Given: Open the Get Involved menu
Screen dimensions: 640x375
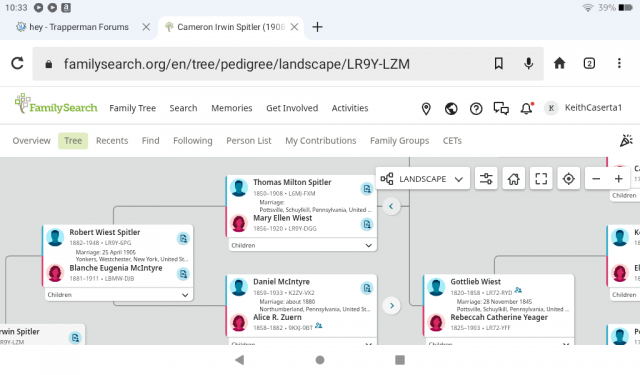Looking at the screenshot, I should [x=292, y=108].
